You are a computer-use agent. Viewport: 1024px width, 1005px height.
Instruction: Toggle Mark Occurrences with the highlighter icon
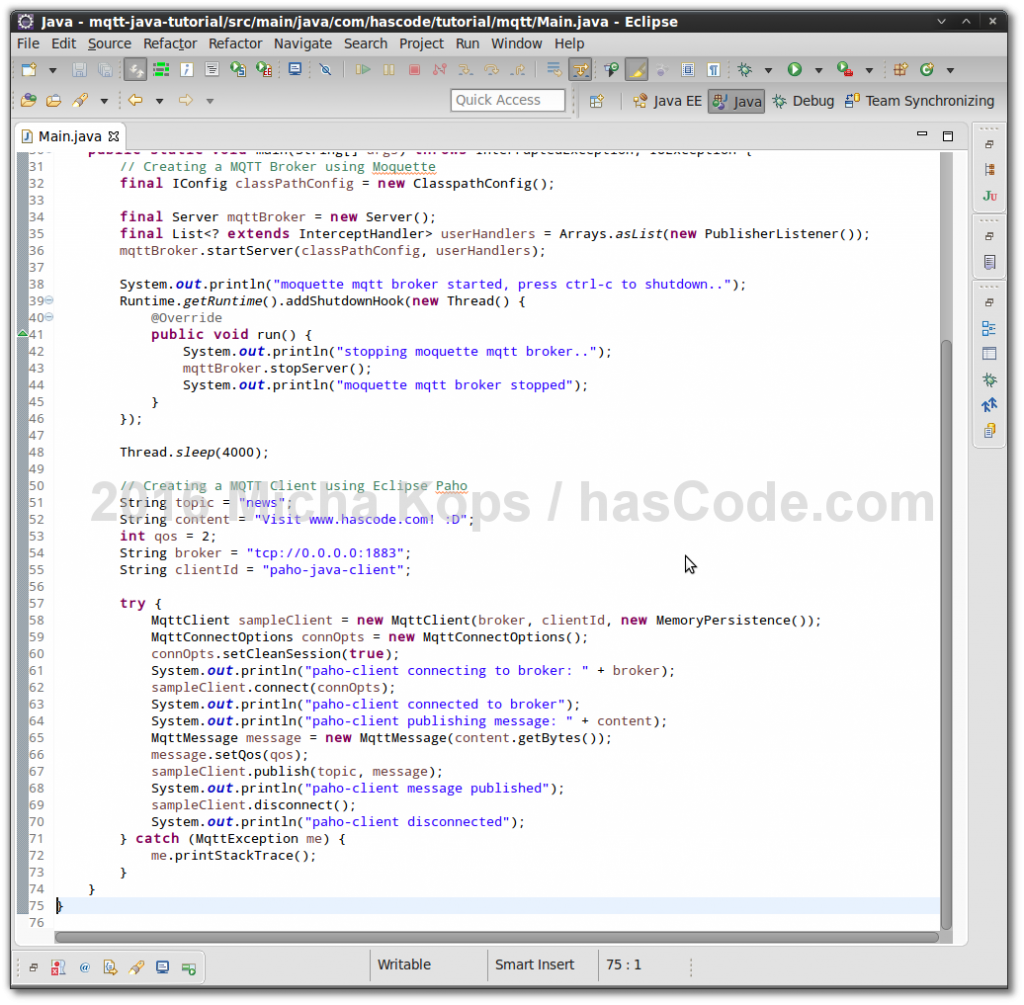click(637, 70)
